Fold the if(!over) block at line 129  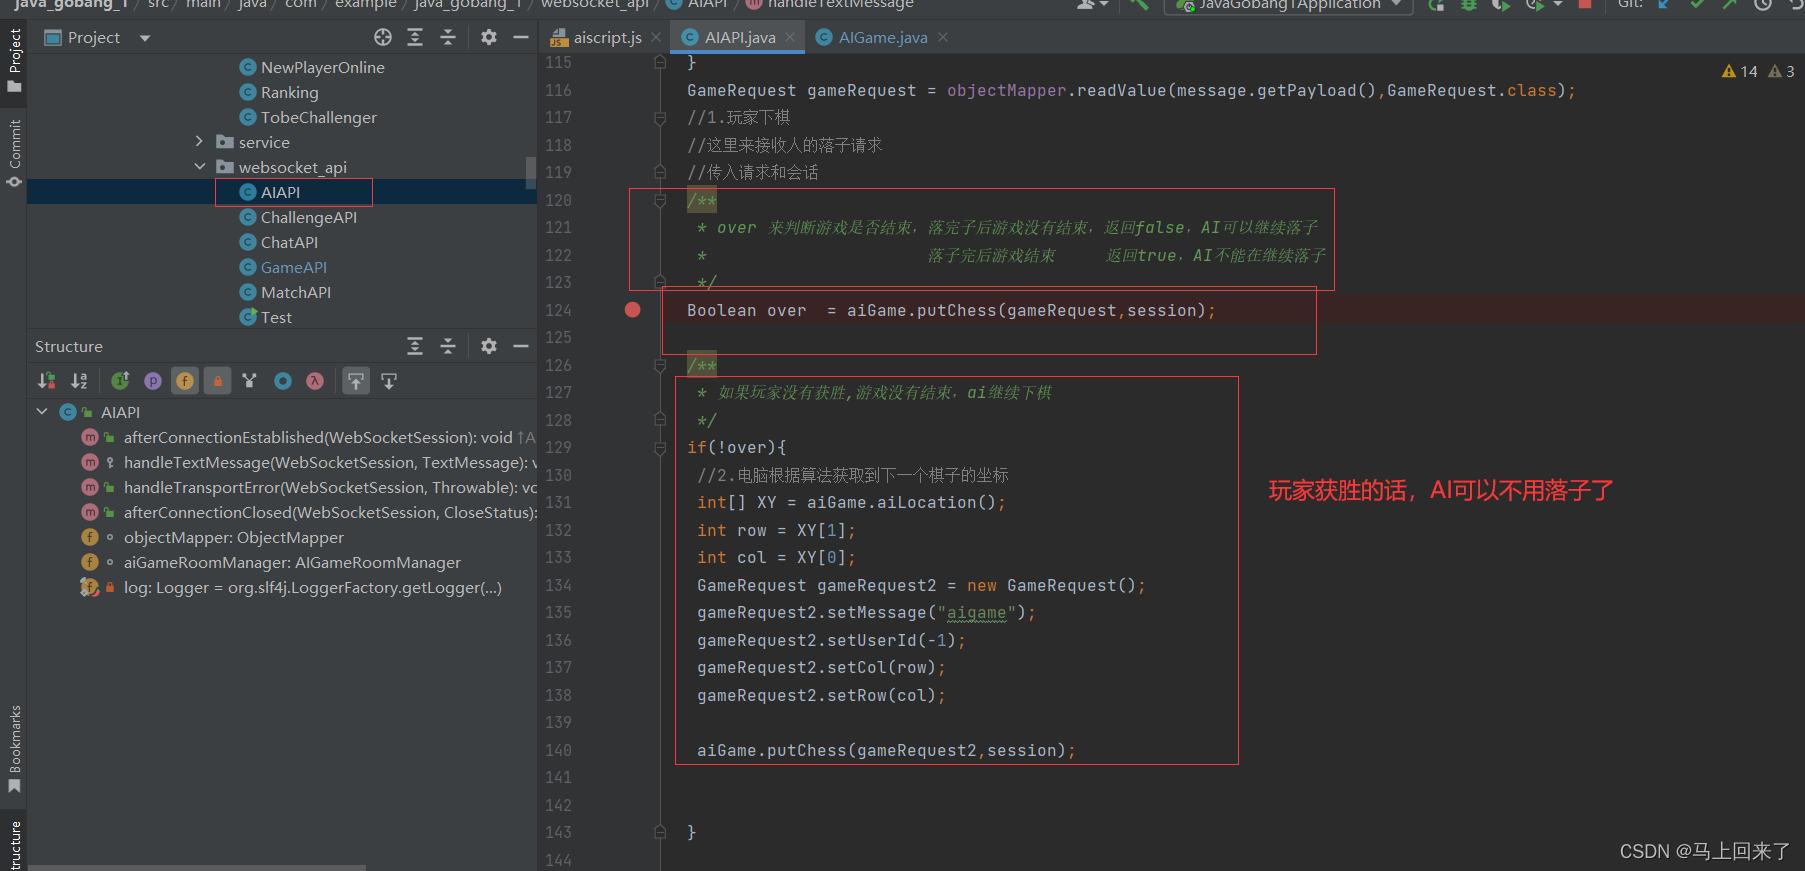(660, 448)
